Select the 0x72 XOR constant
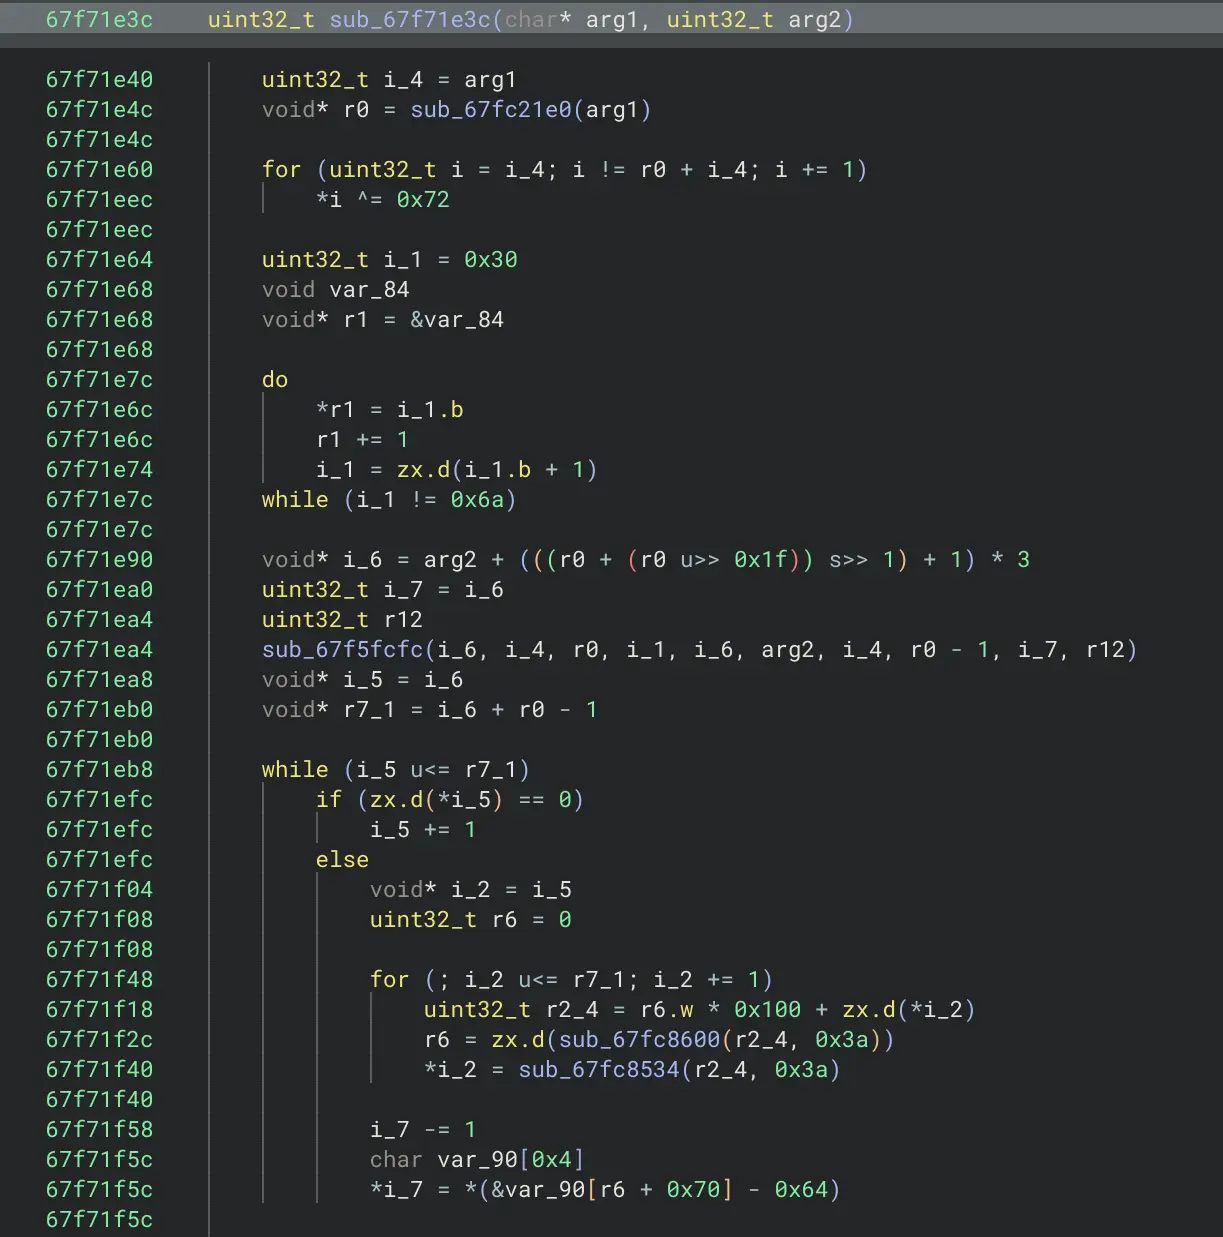 (x=423, y=200)
